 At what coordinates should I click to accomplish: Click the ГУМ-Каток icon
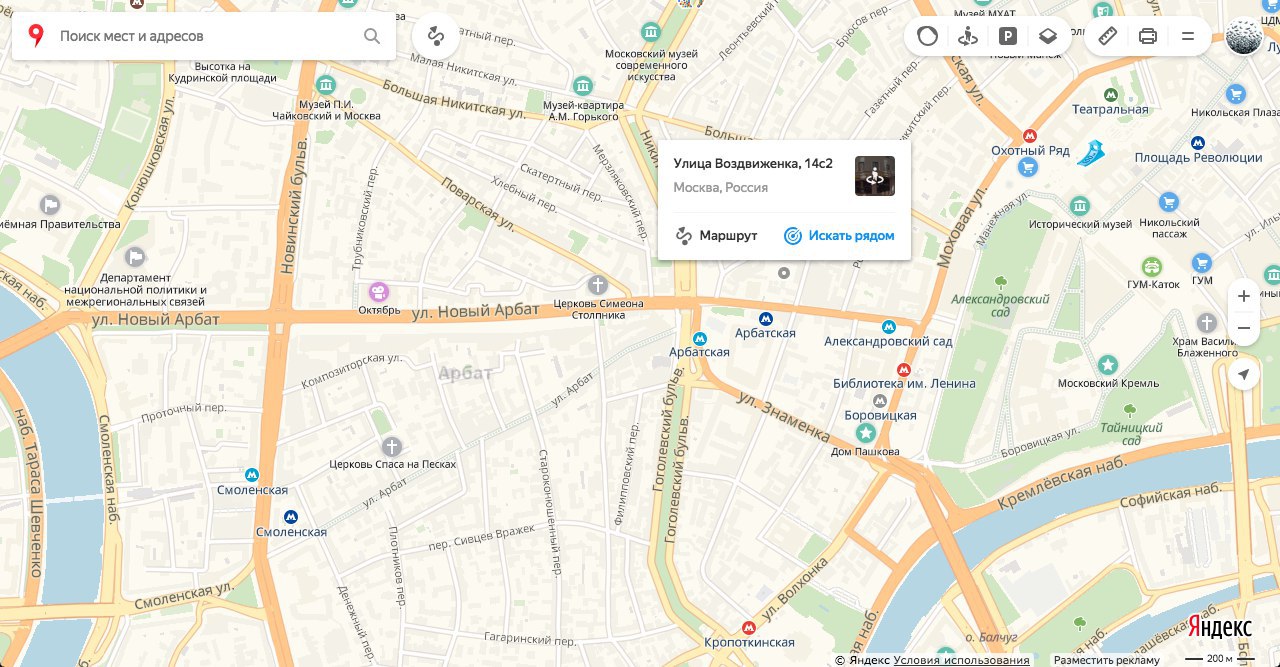click(1153, 266)
